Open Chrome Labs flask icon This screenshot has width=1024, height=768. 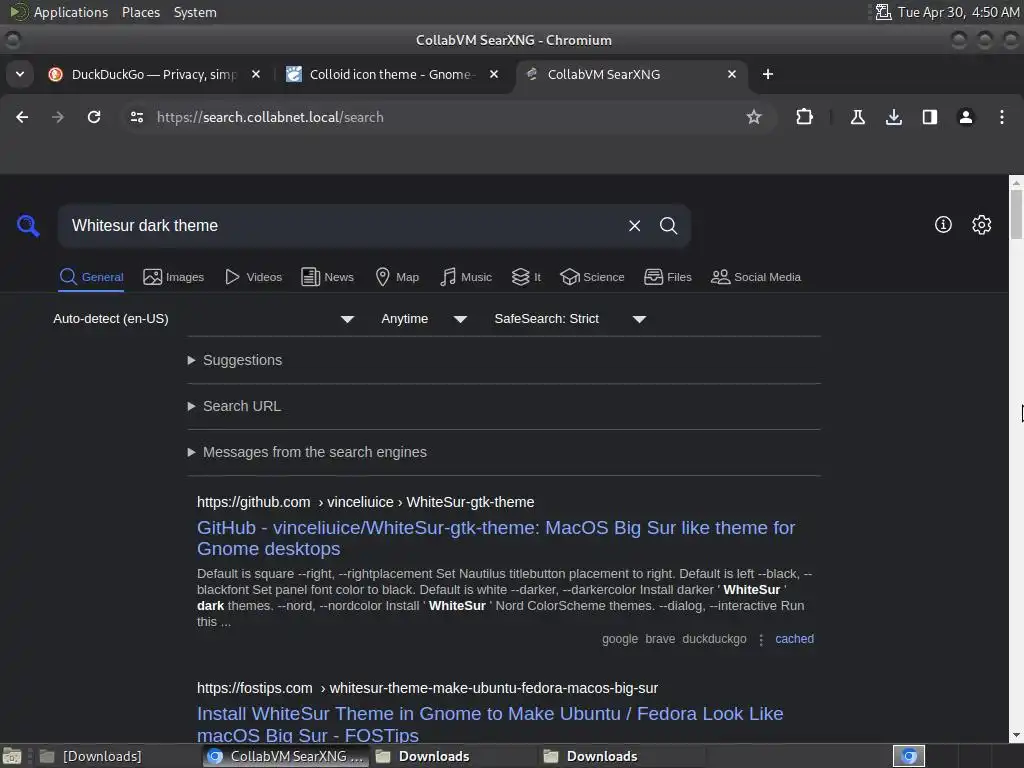tap(857, 117)
